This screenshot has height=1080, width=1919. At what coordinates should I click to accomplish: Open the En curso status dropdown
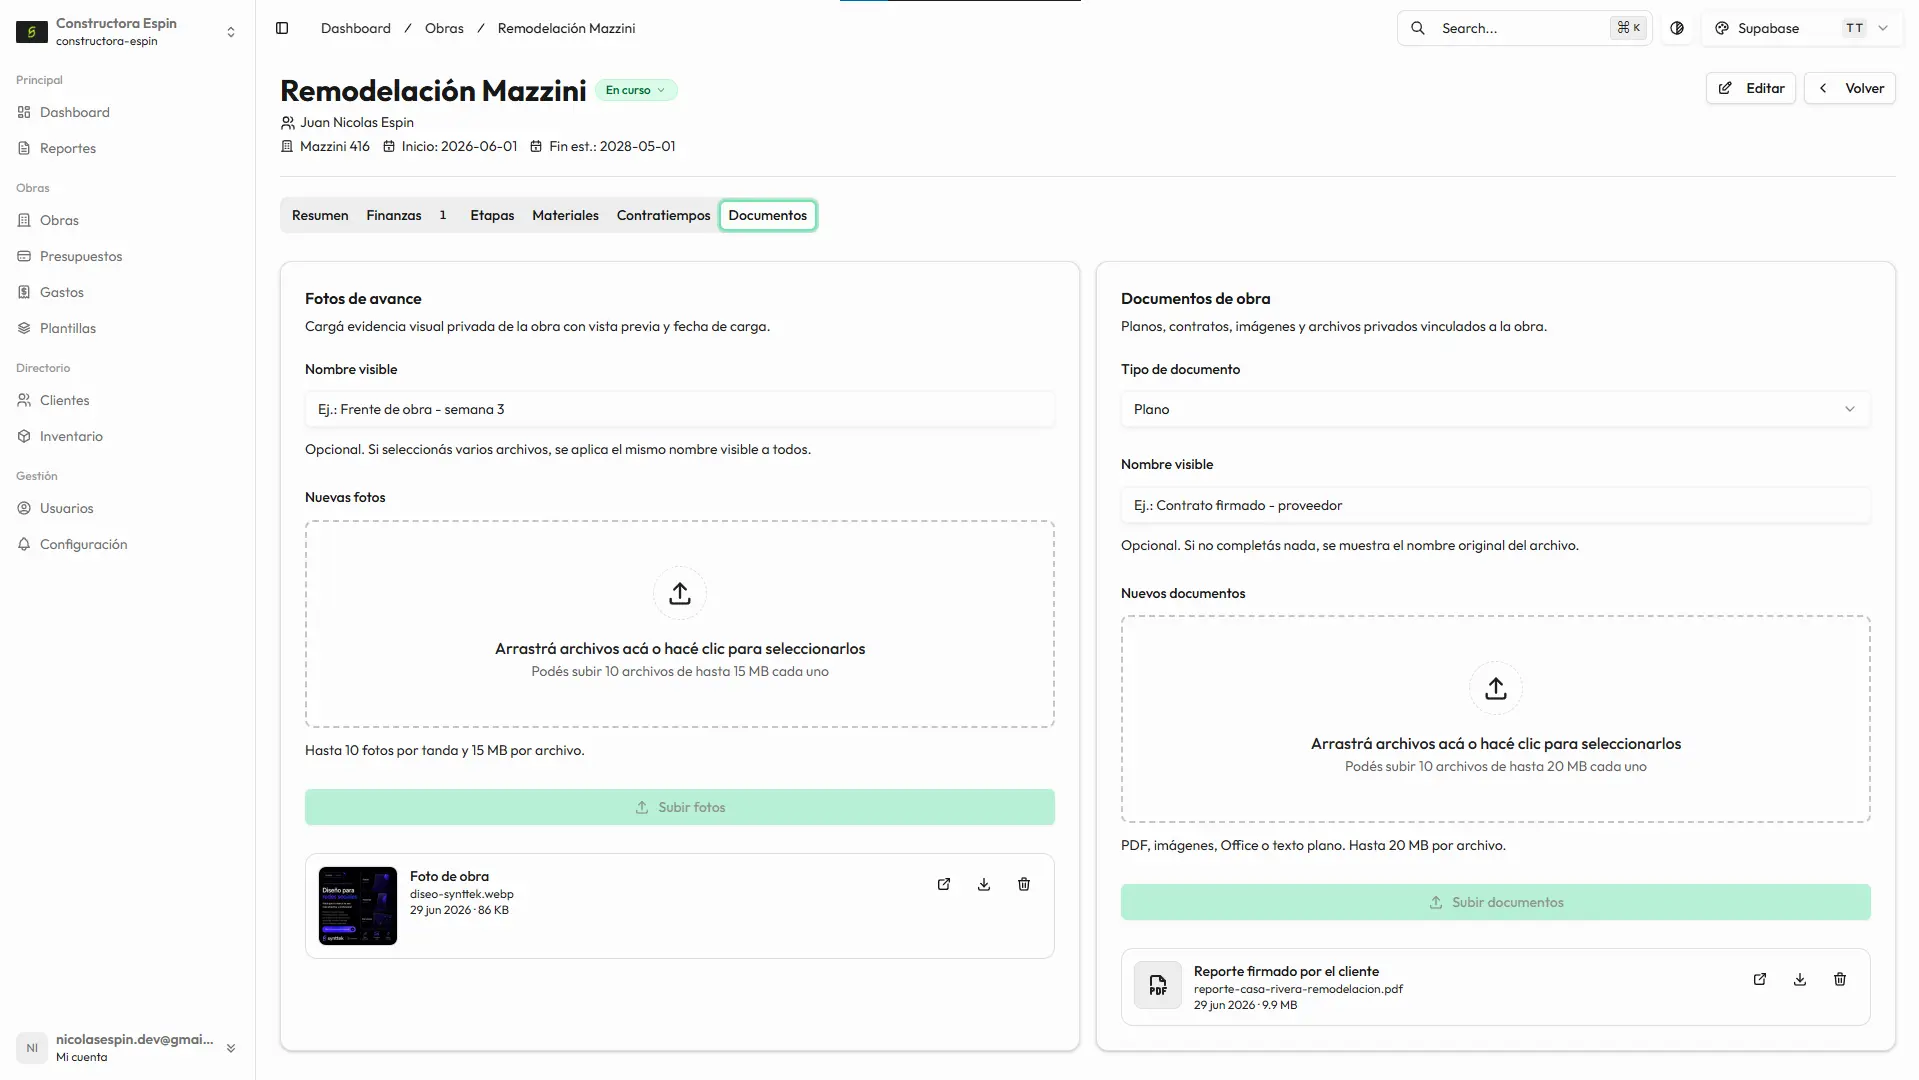[x=636, y=90]
